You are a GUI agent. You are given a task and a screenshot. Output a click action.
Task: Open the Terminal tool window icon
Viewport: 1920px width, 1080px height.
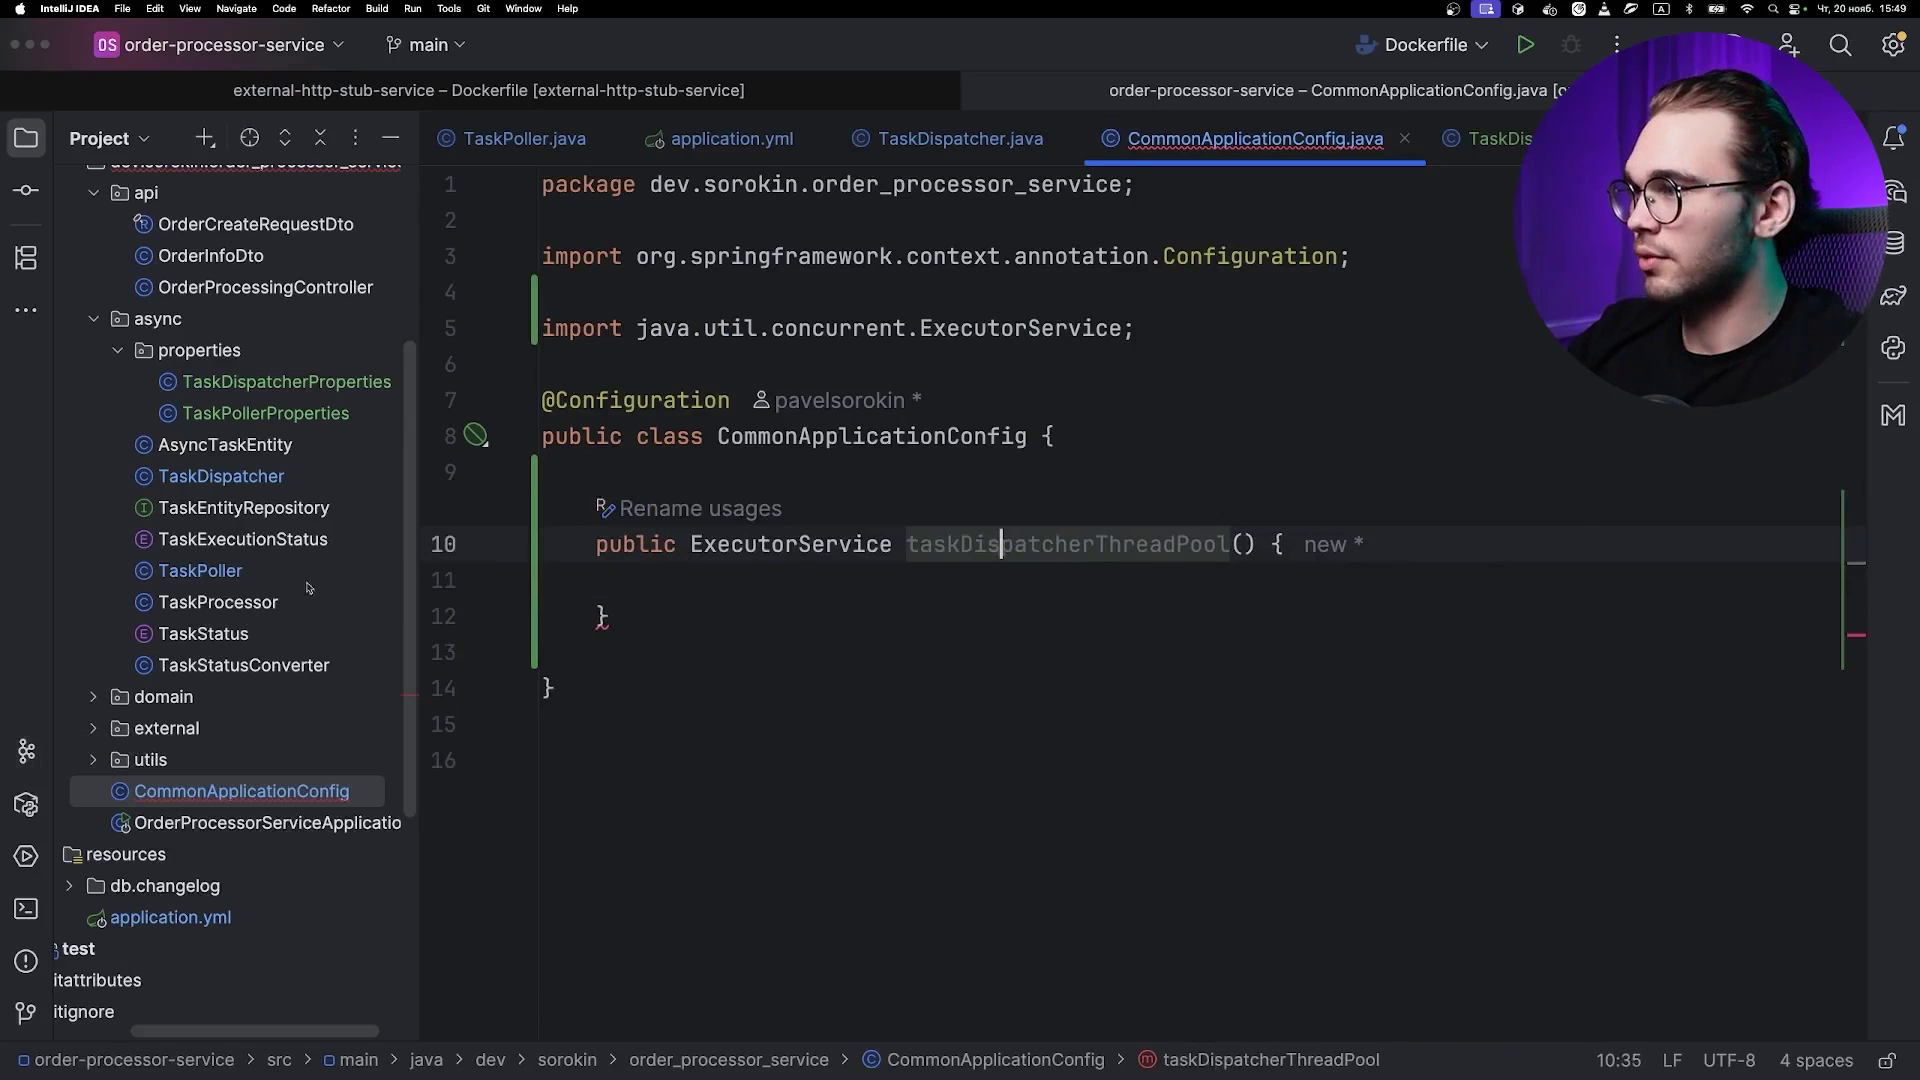coord(27,909)
